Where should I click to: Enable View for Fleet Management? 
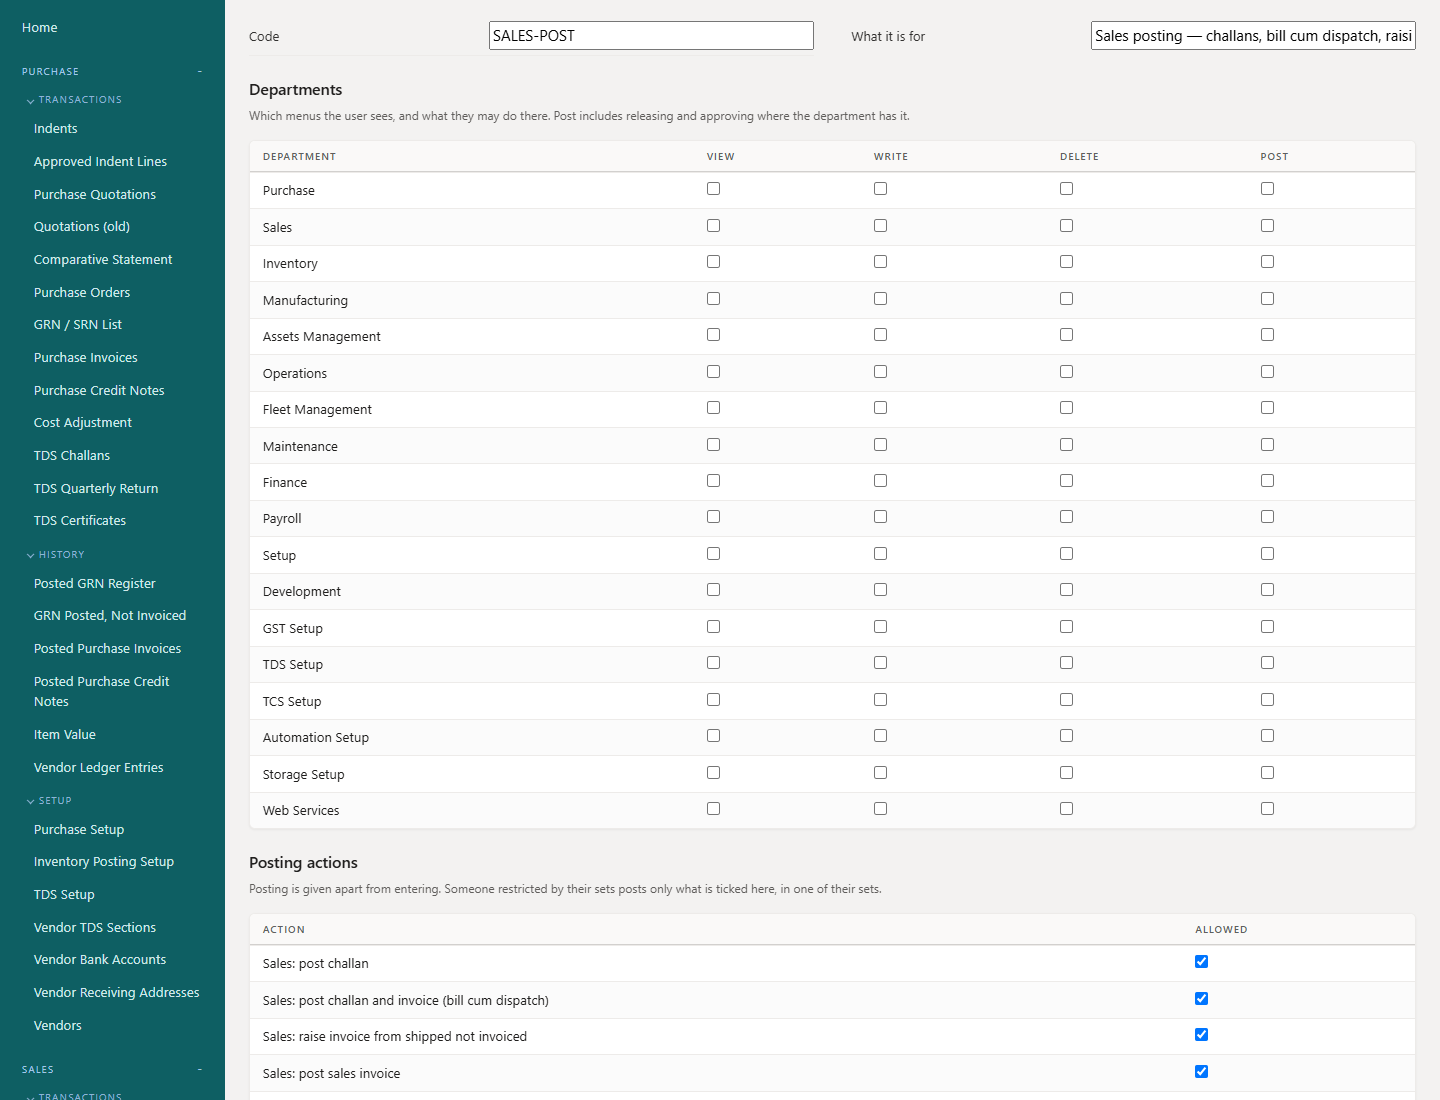(x=713, y=408)
